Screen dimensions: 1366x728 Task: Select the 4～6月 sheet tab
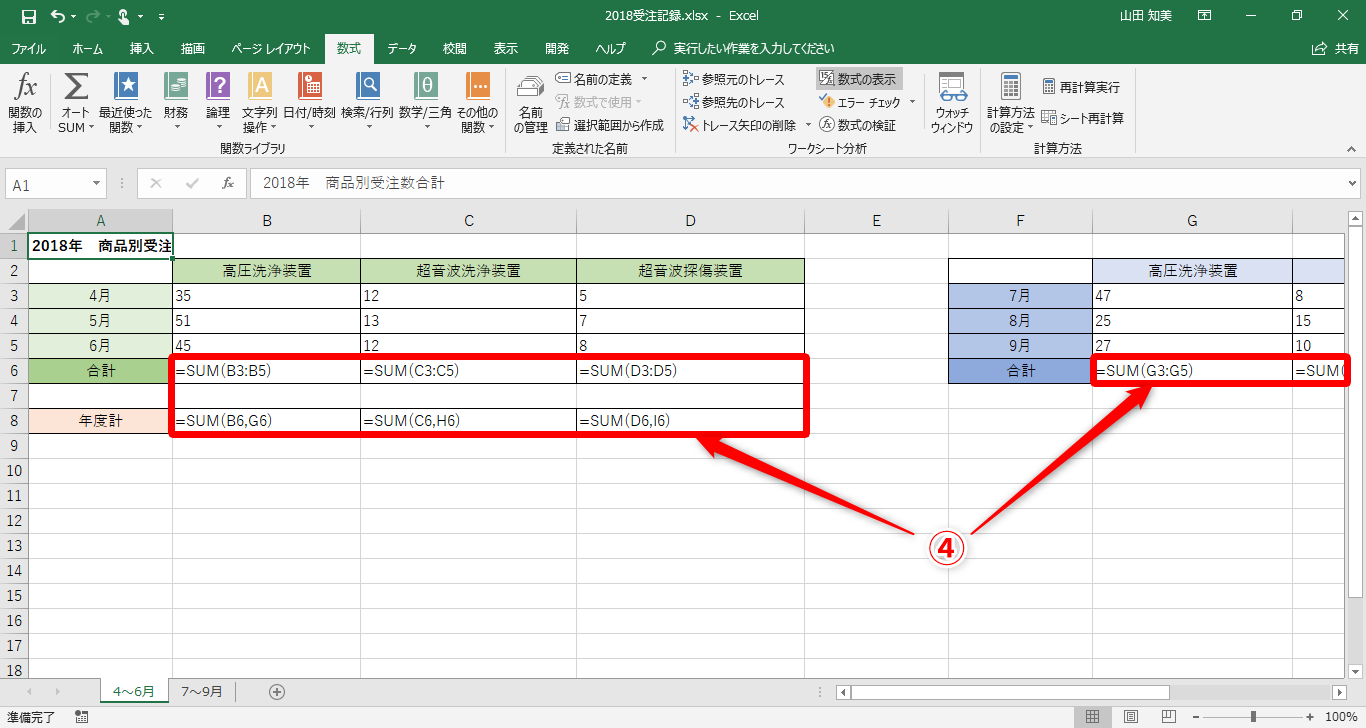click(x=133, y=691)
